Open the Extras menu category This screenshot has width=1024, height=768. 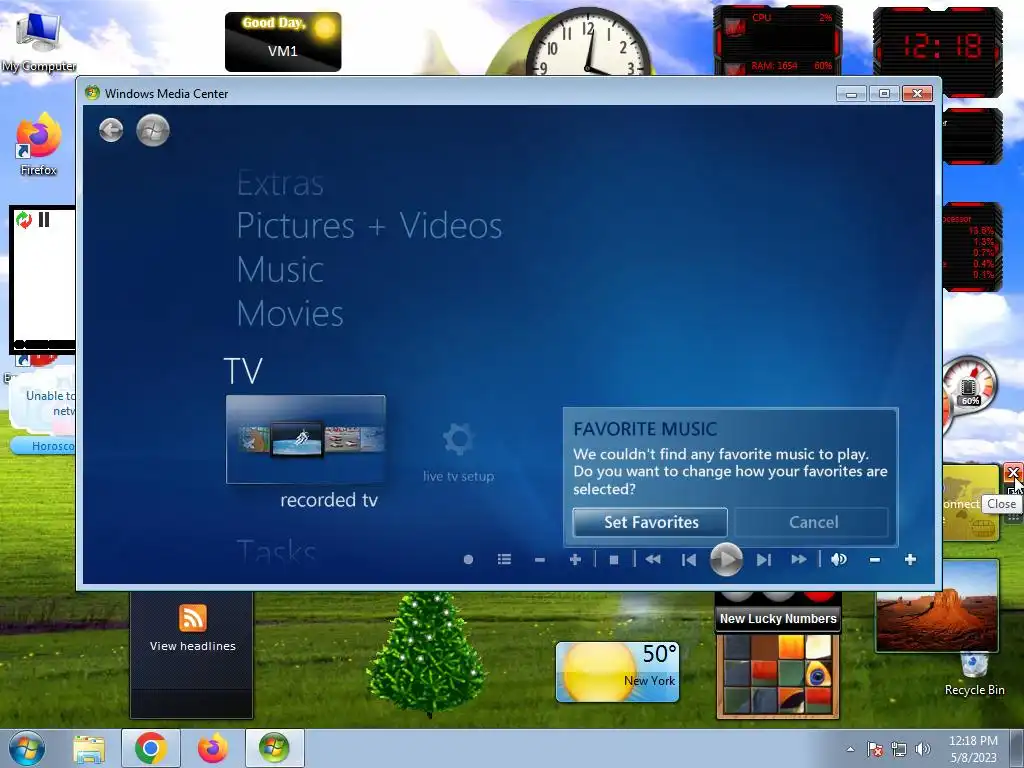[x=280, y=183]
